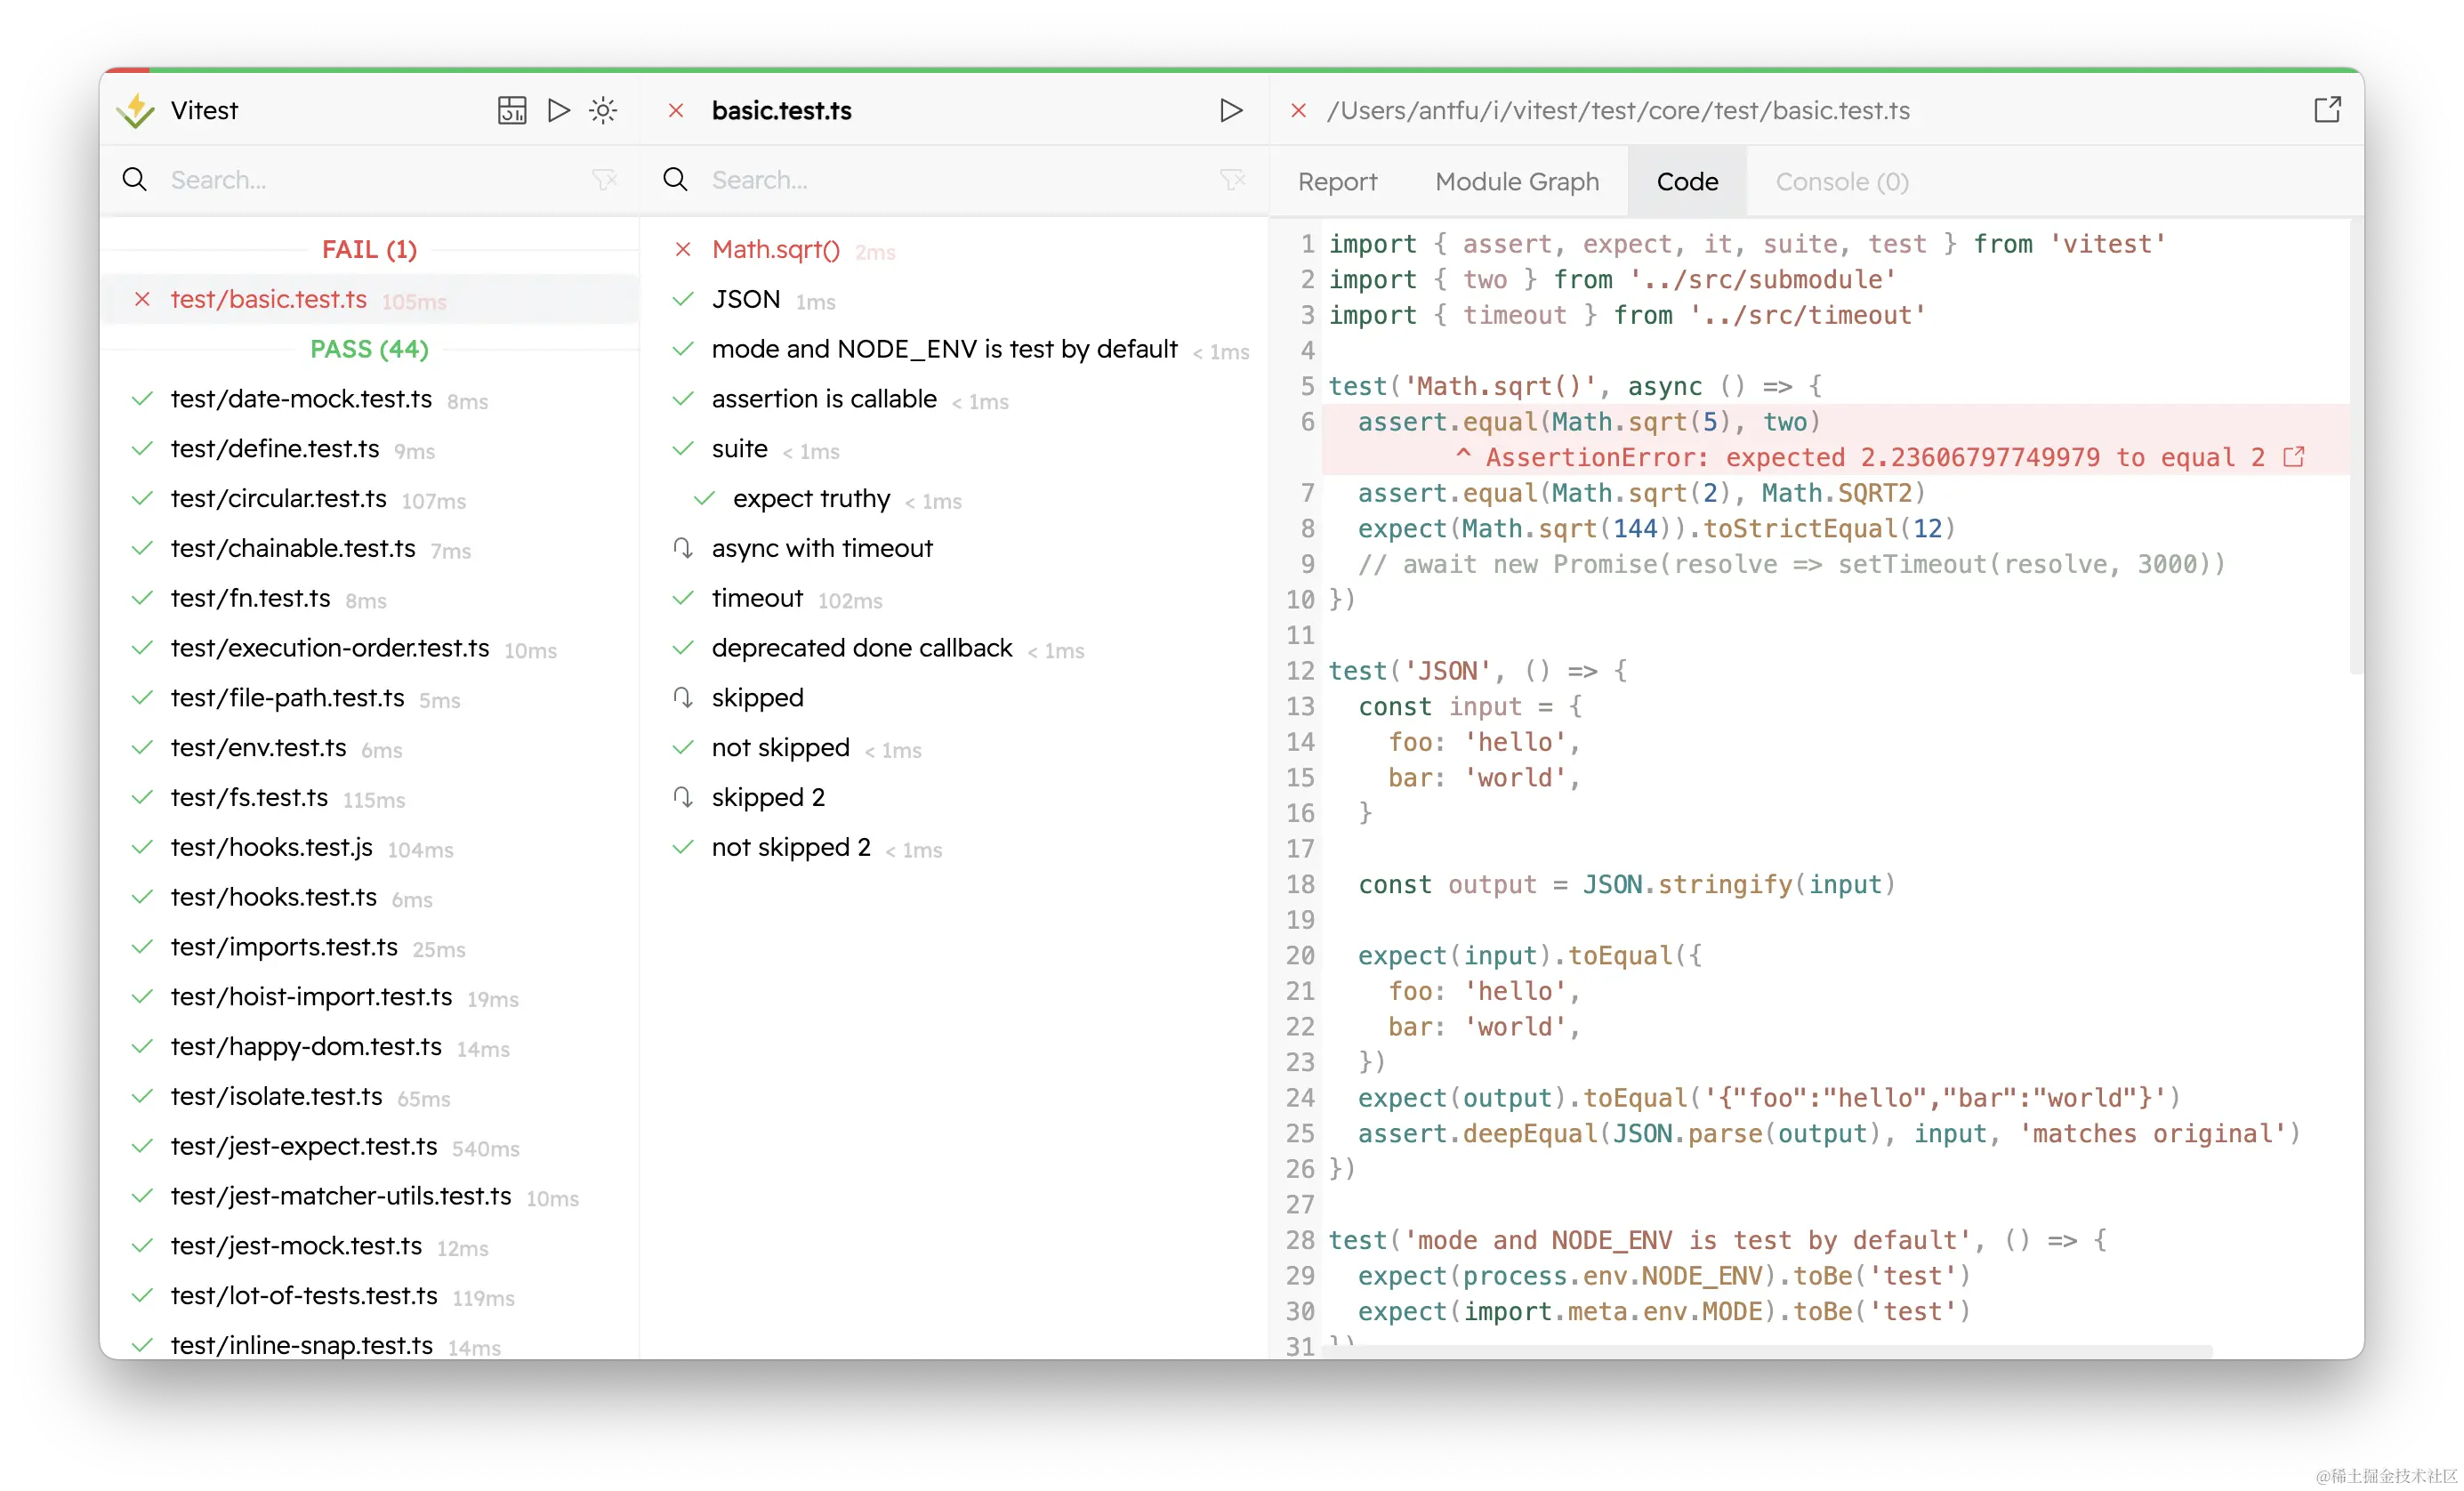This screenshot has width=2464, height=1491.
Task: Select the Code tab
Action: 1687,182
